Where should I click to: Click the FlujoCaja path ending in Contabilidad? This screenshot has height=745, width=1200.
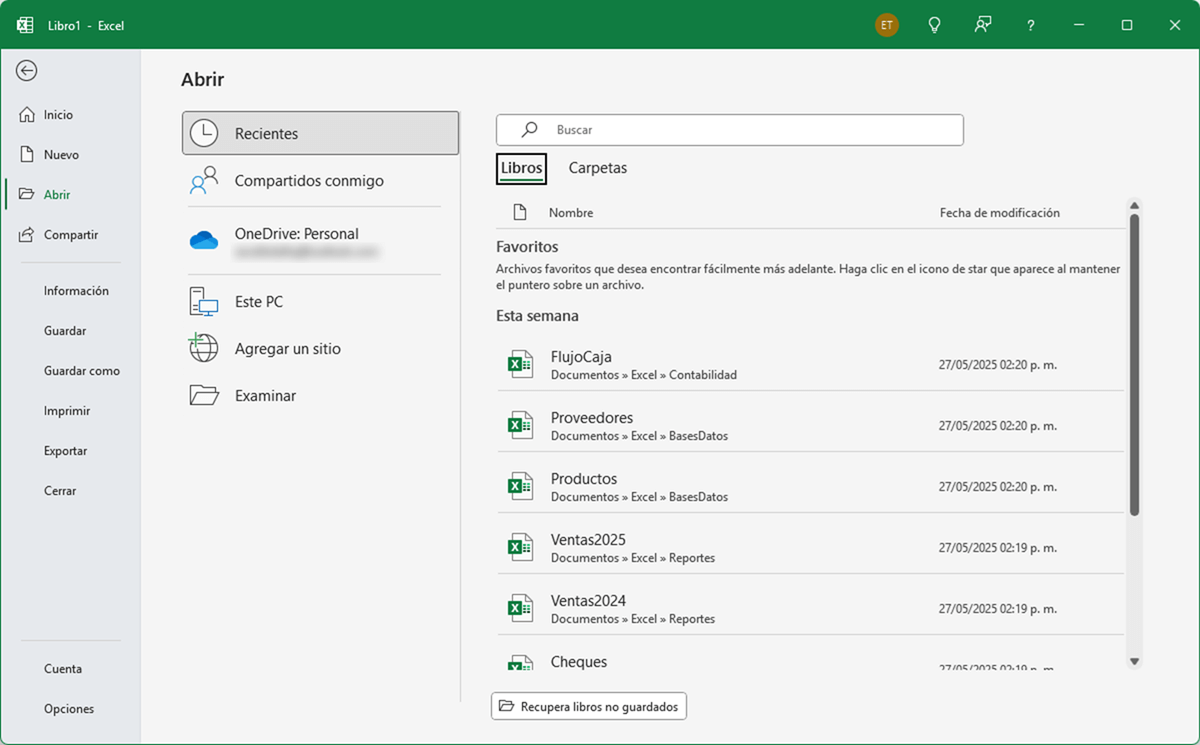[x=644, y=375]
